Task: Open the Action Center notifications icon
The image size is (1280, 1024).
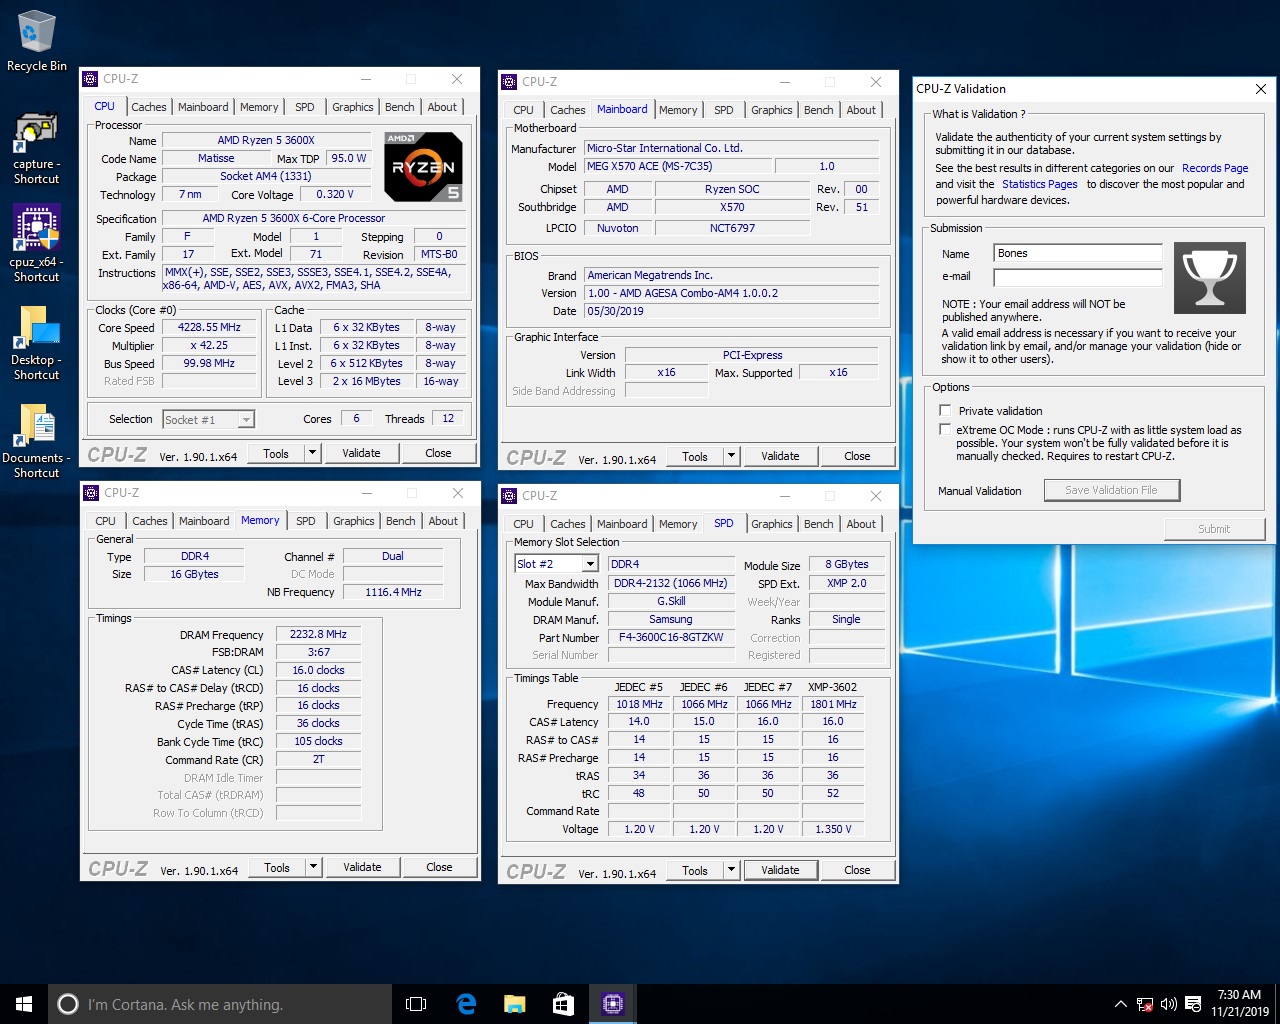Action: 1193,1004
